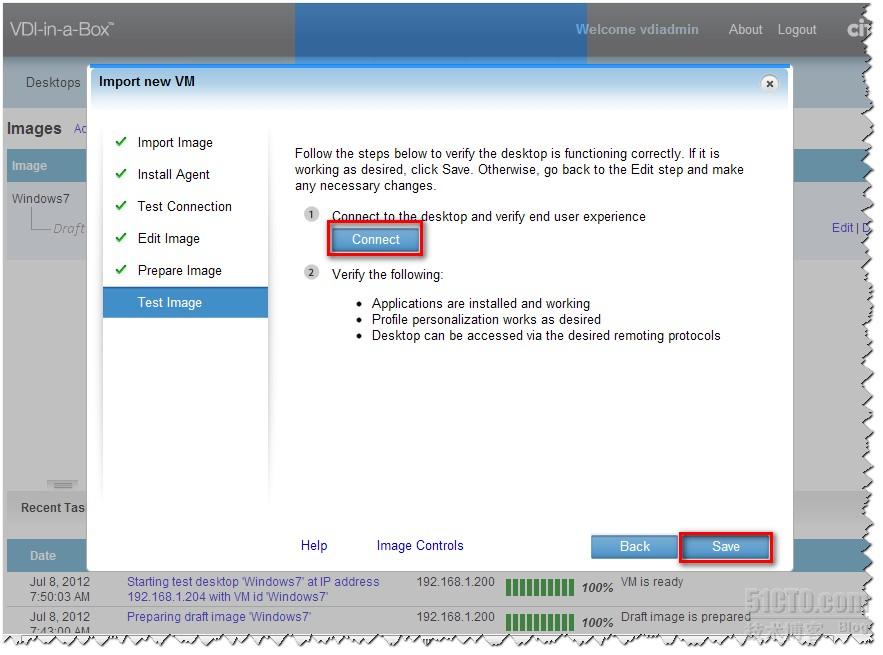
Task: Click green checkmark beside Test Connection
Action: (121, 206)
